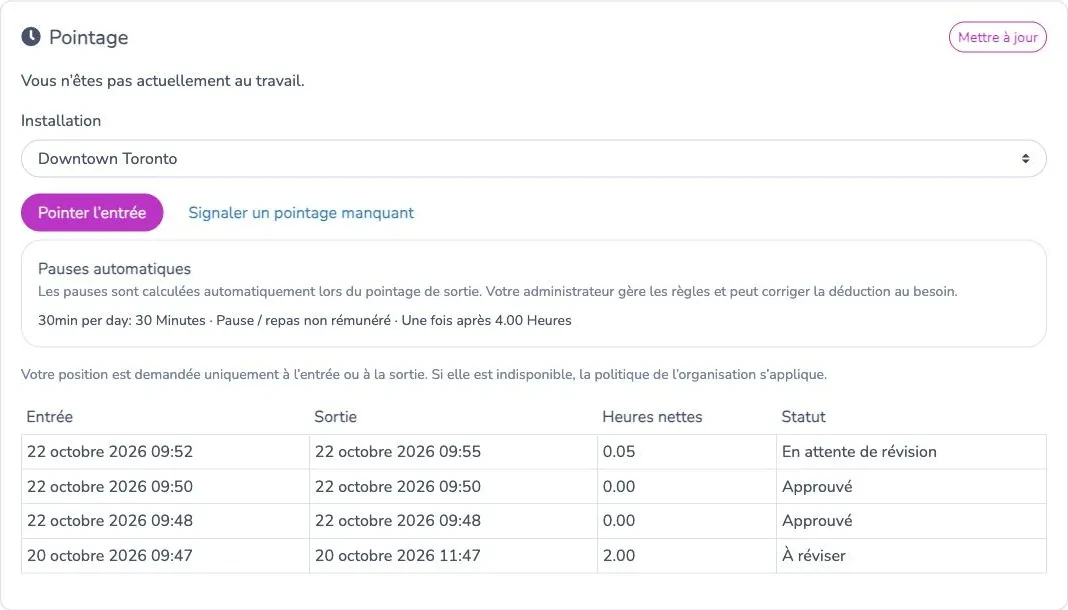Click the exit time 20 octobre 2026 11:47

tap(398, 556)
